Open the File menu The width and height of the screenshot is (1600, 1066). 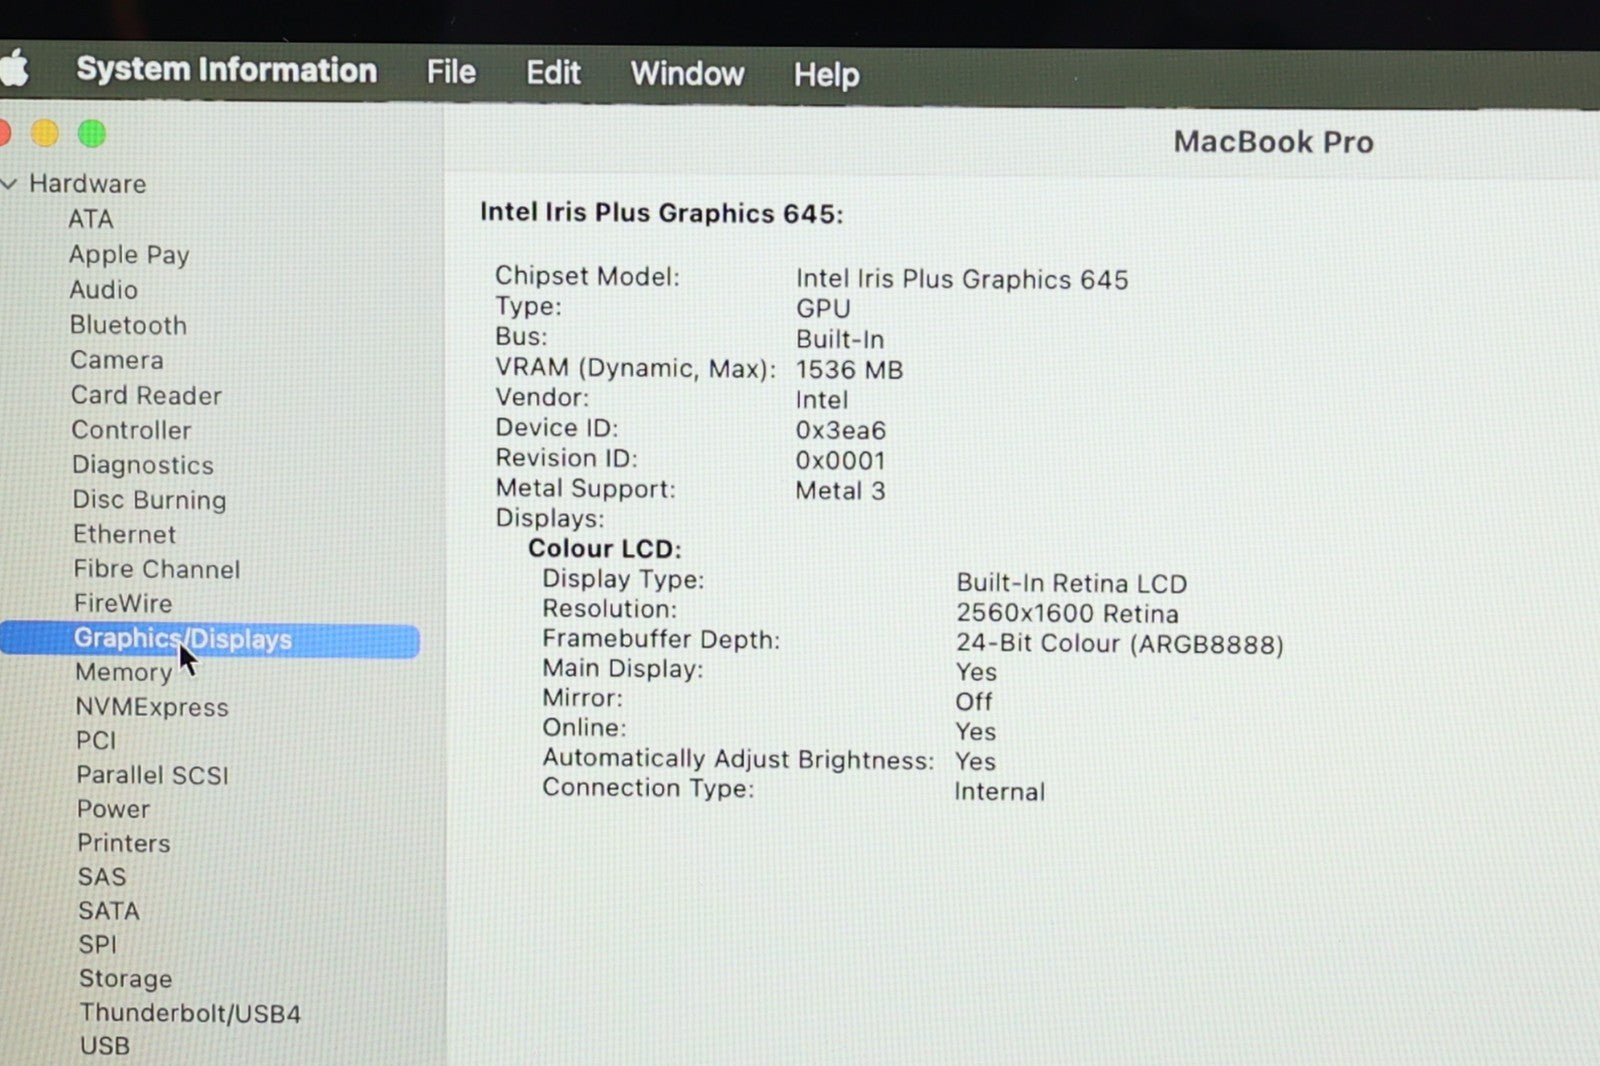coord(451,72)
